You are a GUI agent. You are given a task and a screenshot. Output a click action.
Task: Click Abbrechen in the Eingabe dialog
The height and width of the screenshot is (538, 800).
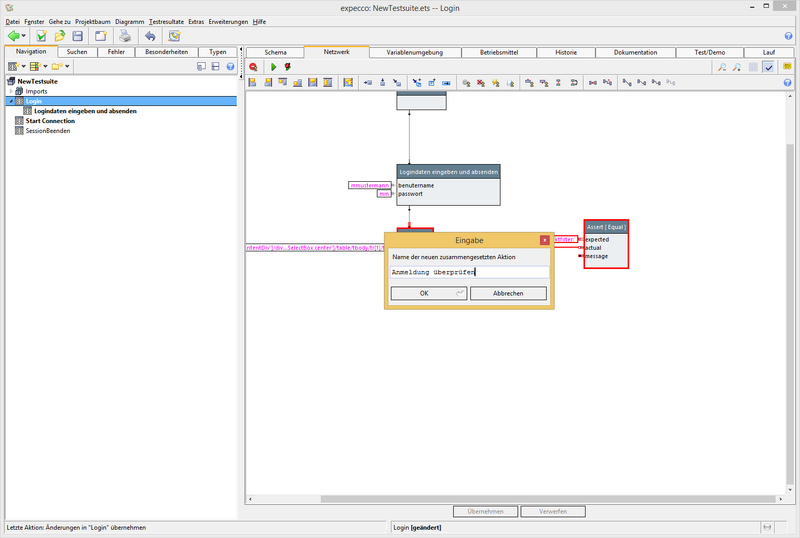508,293
